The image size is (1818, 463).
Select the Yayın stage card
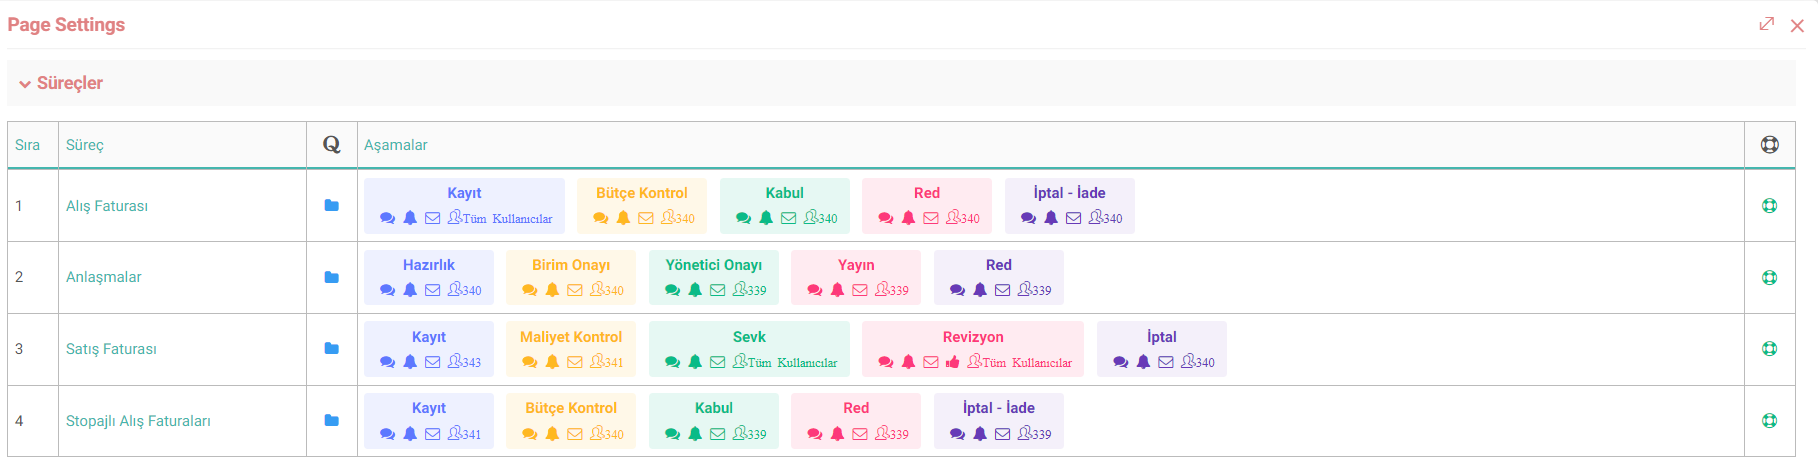point(856,277)
